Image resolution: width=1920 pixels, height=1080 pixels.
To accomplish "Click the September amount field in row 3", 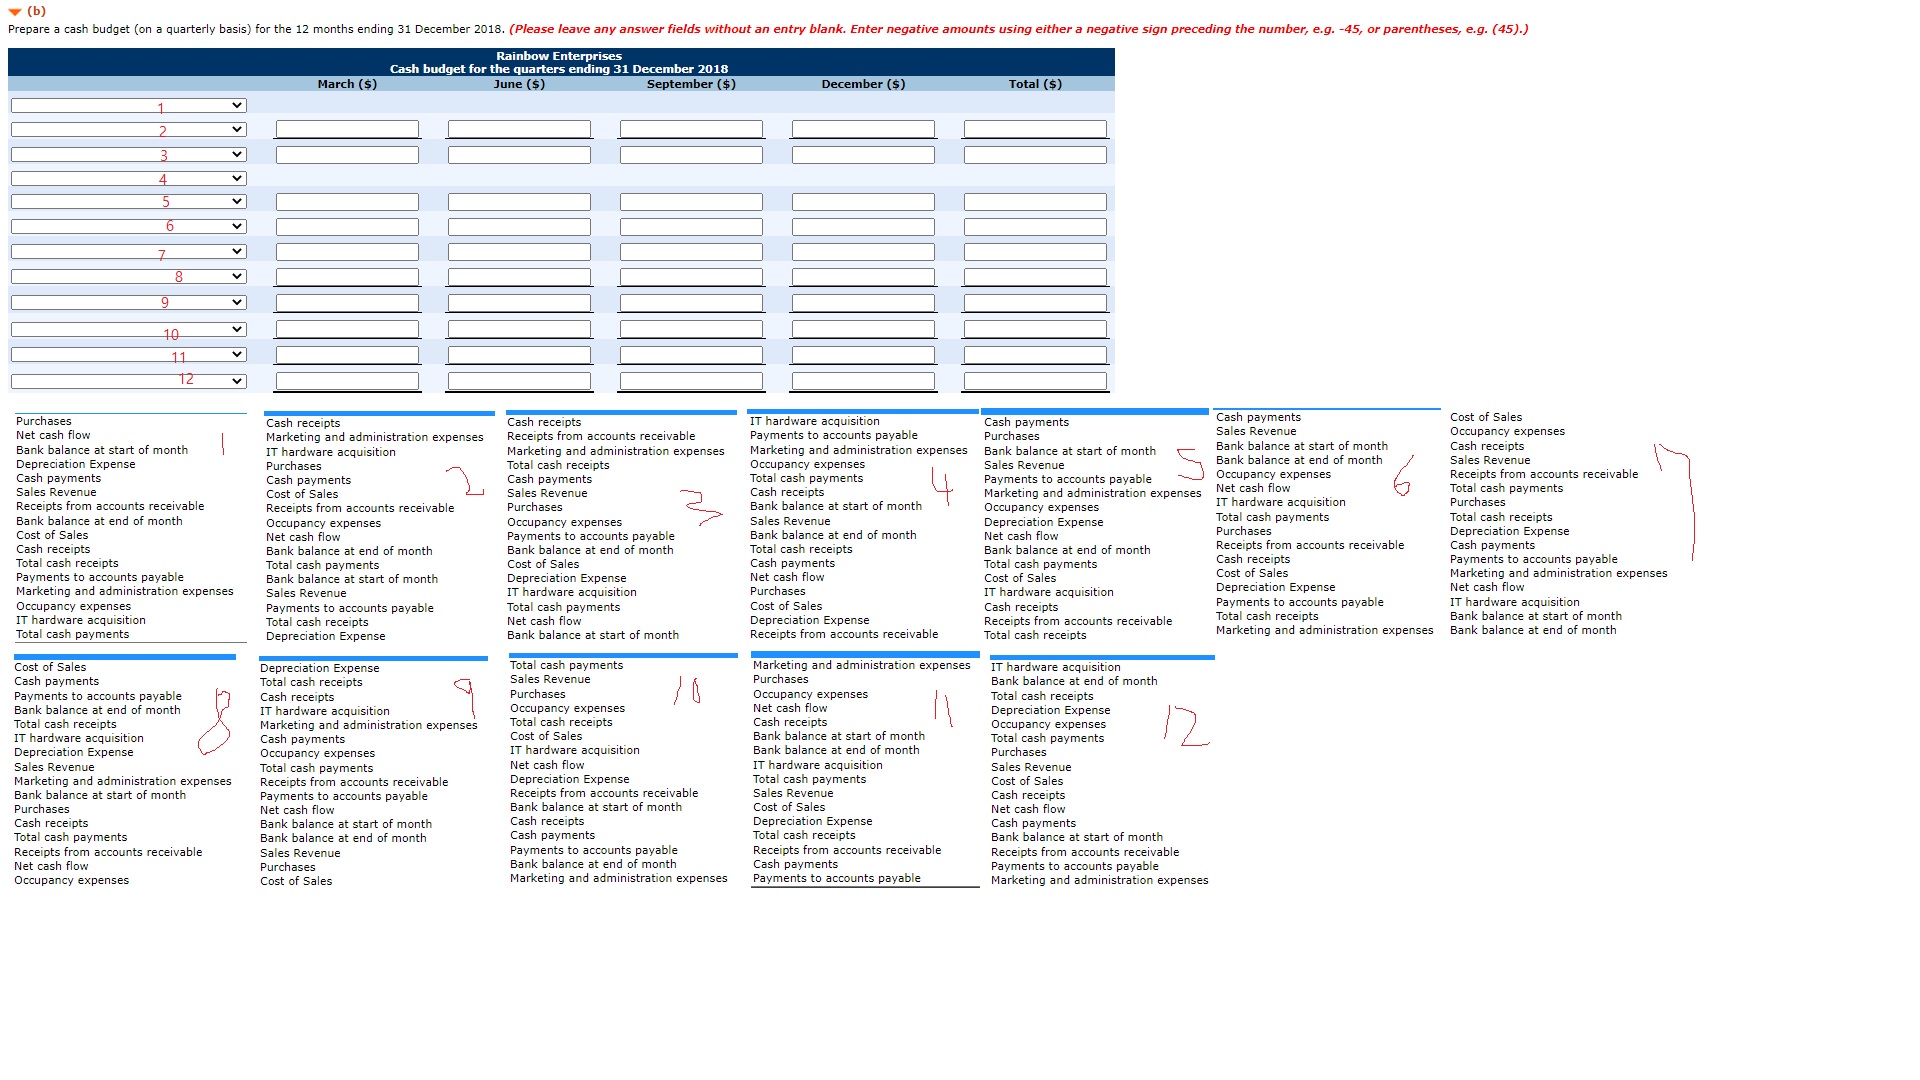I will [692, 154].
